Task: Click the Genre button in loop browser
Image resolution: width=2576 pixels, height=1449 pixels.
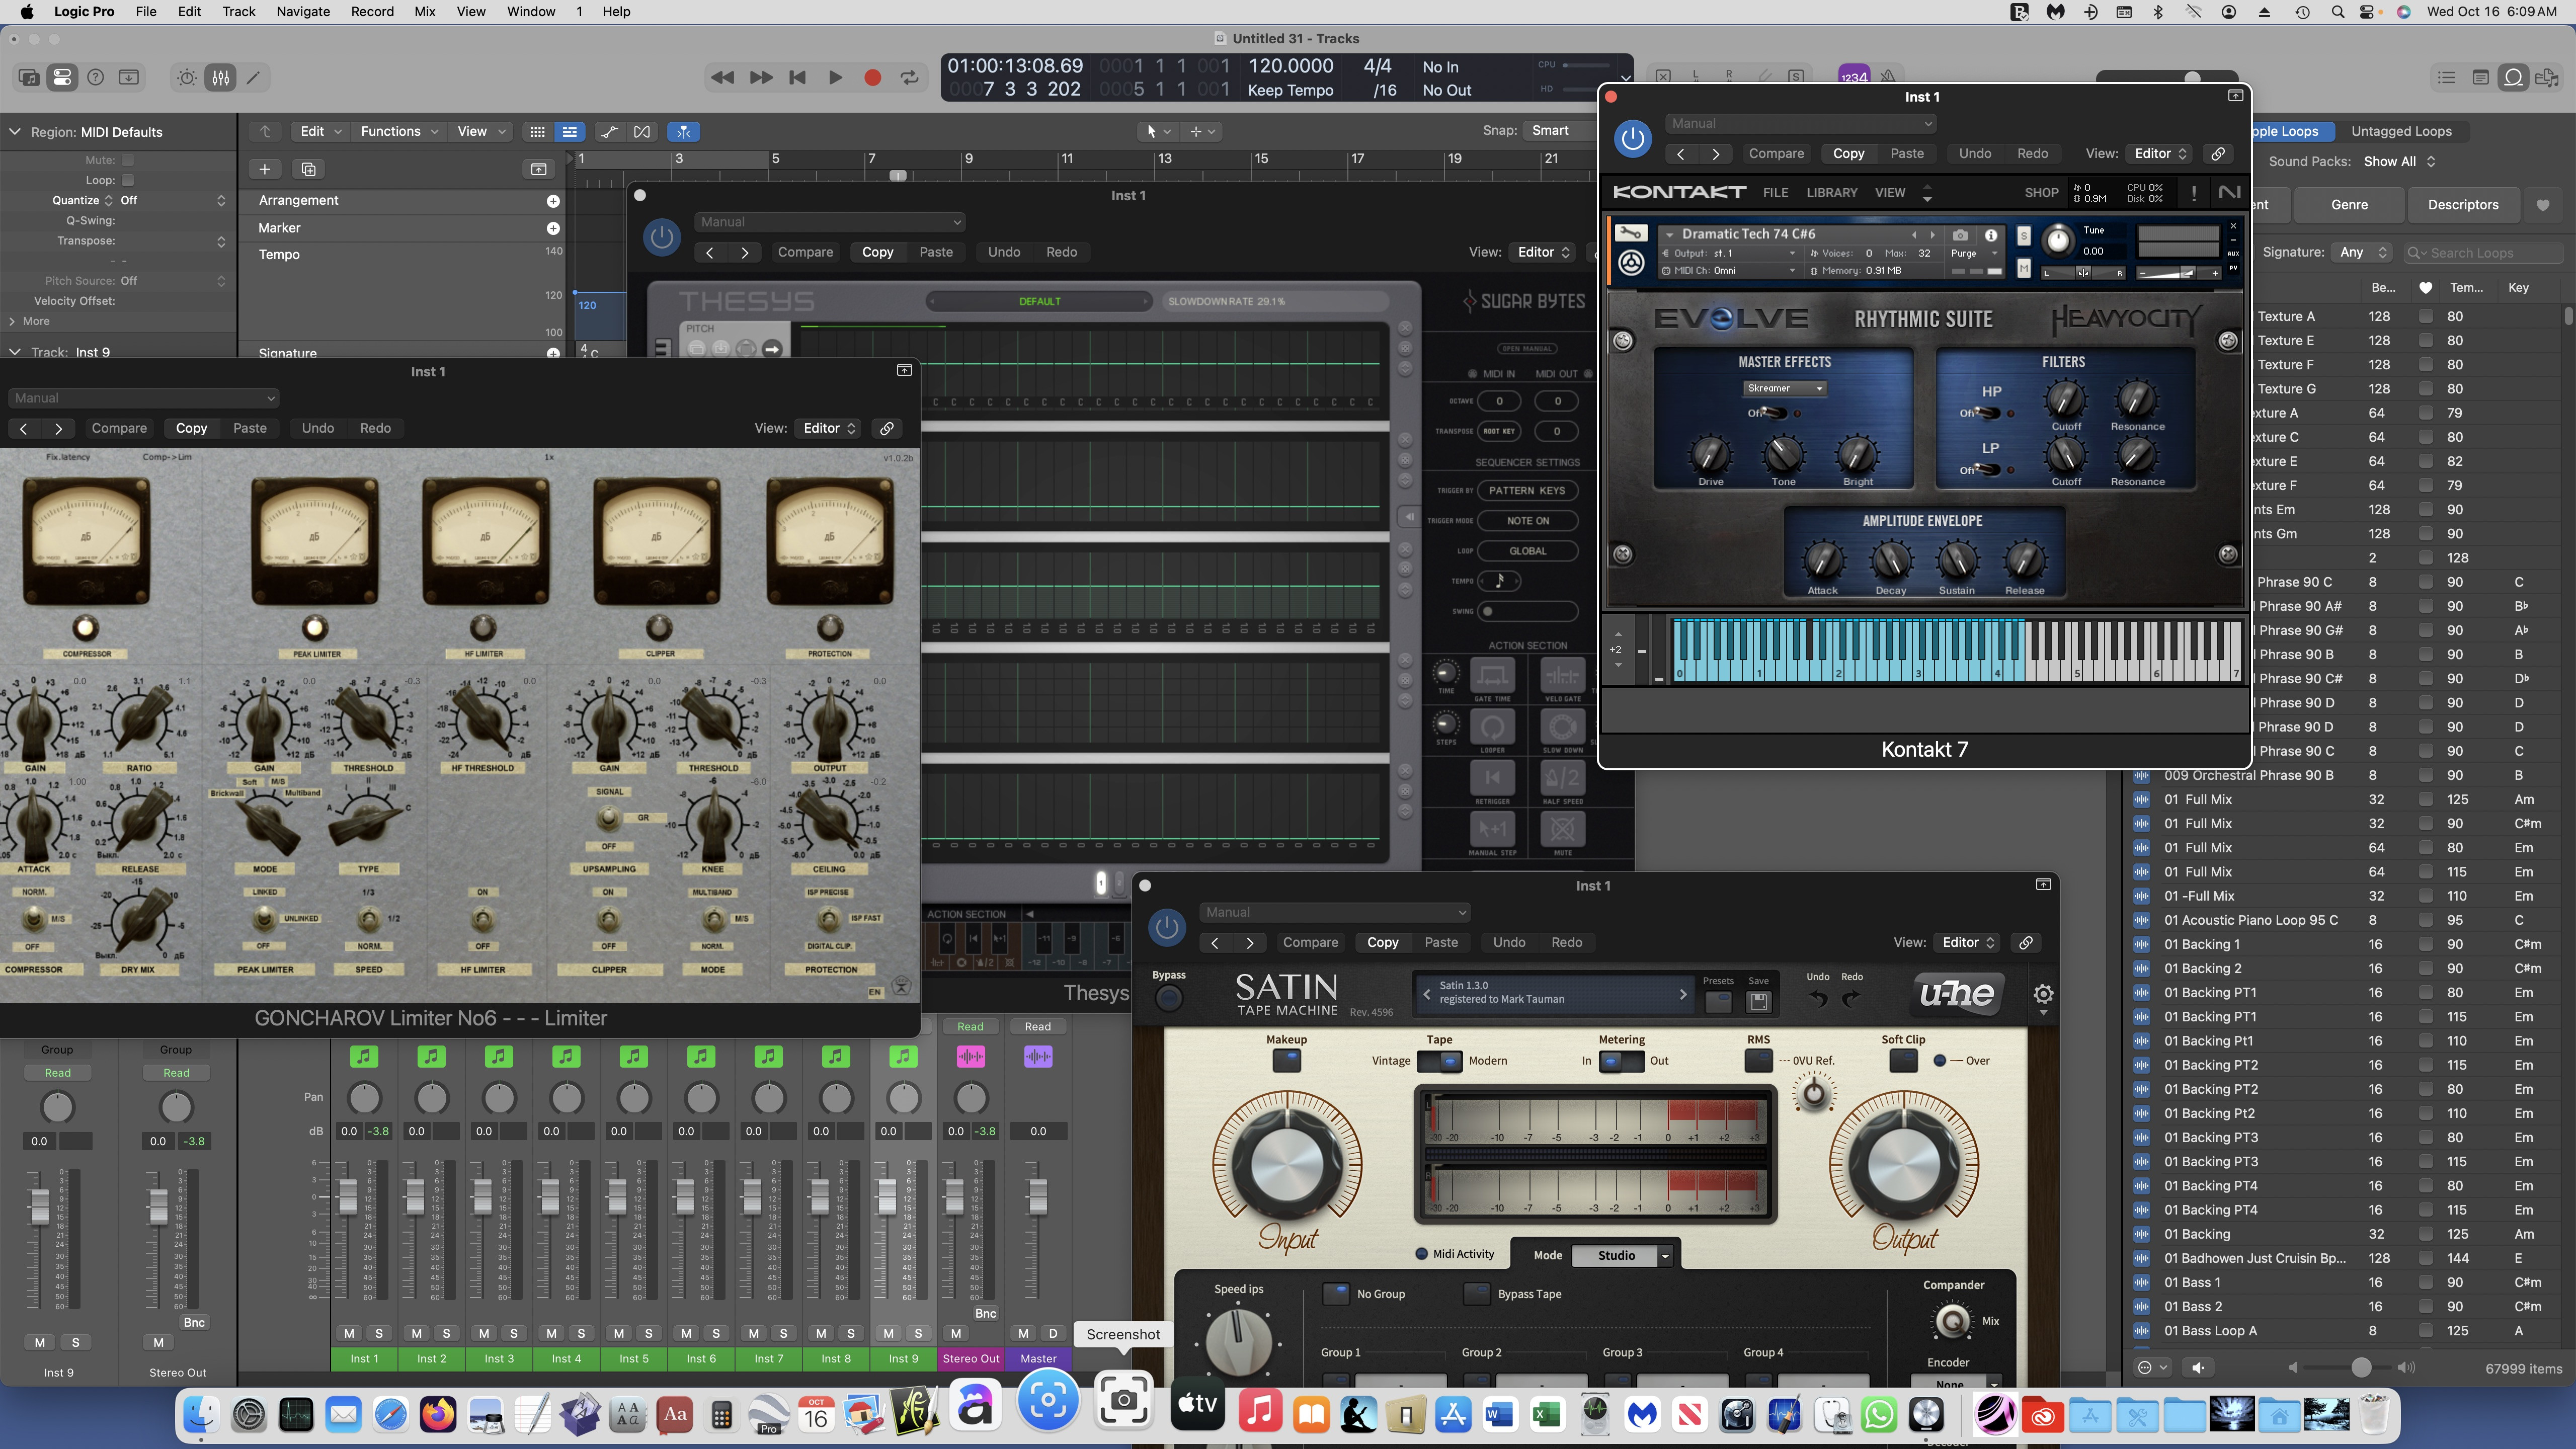Action: coord(2349,205)
